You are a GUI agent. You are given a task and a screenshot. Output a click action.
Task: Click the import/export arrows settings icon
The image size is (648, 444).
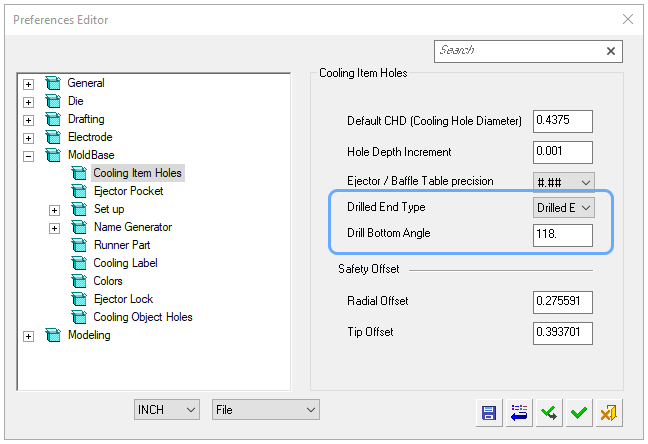tap(519, 413)
